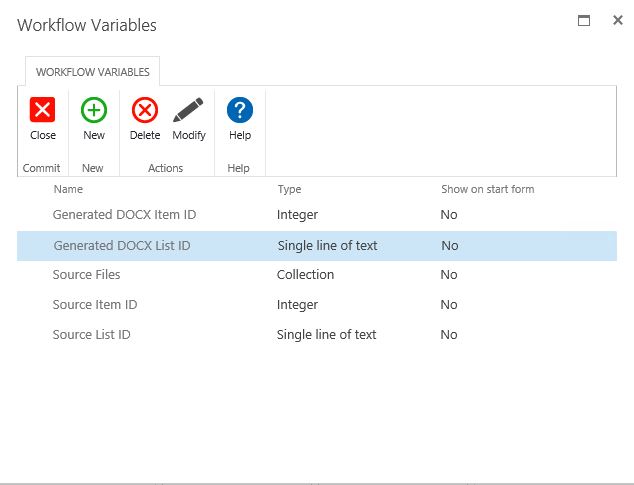Maximize the Workflow Variables dialog
634x485 pixels.
(584, 20)
